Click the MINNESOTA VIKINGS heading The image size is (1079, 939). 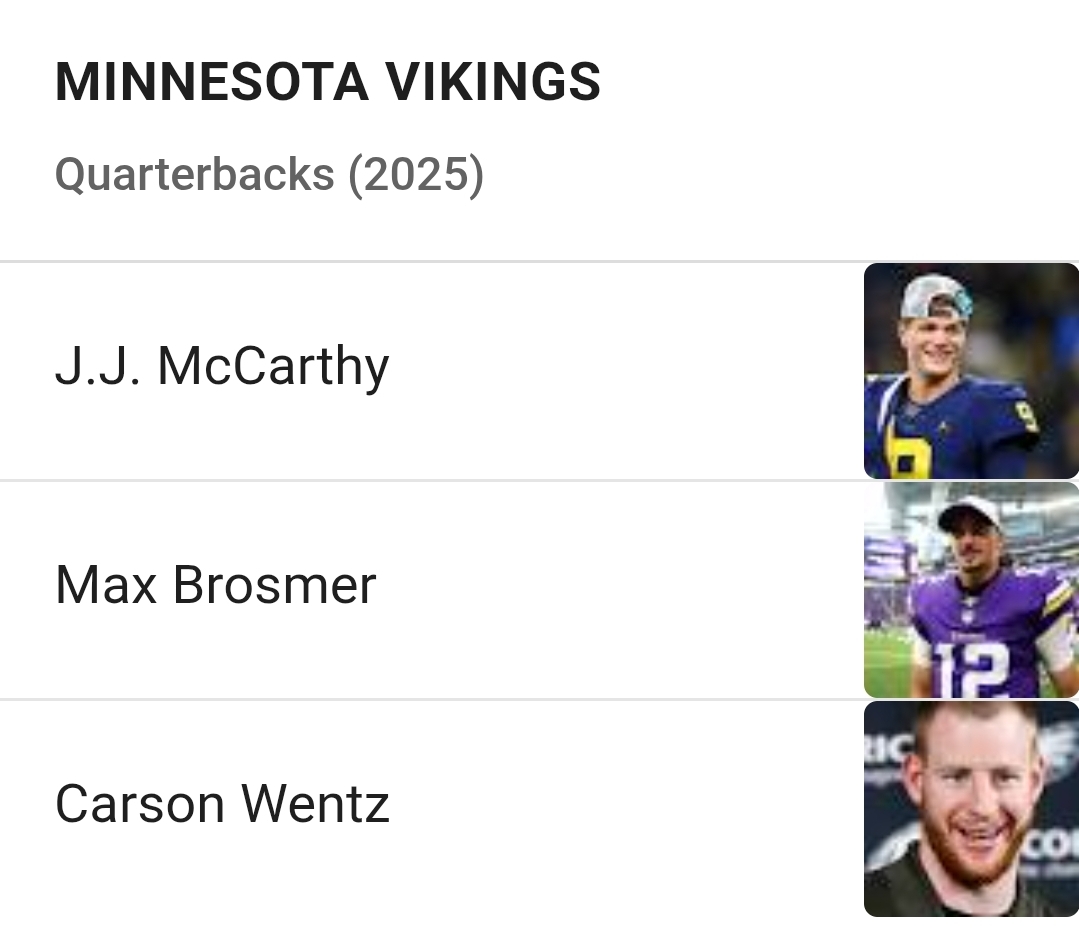[327, 82]
